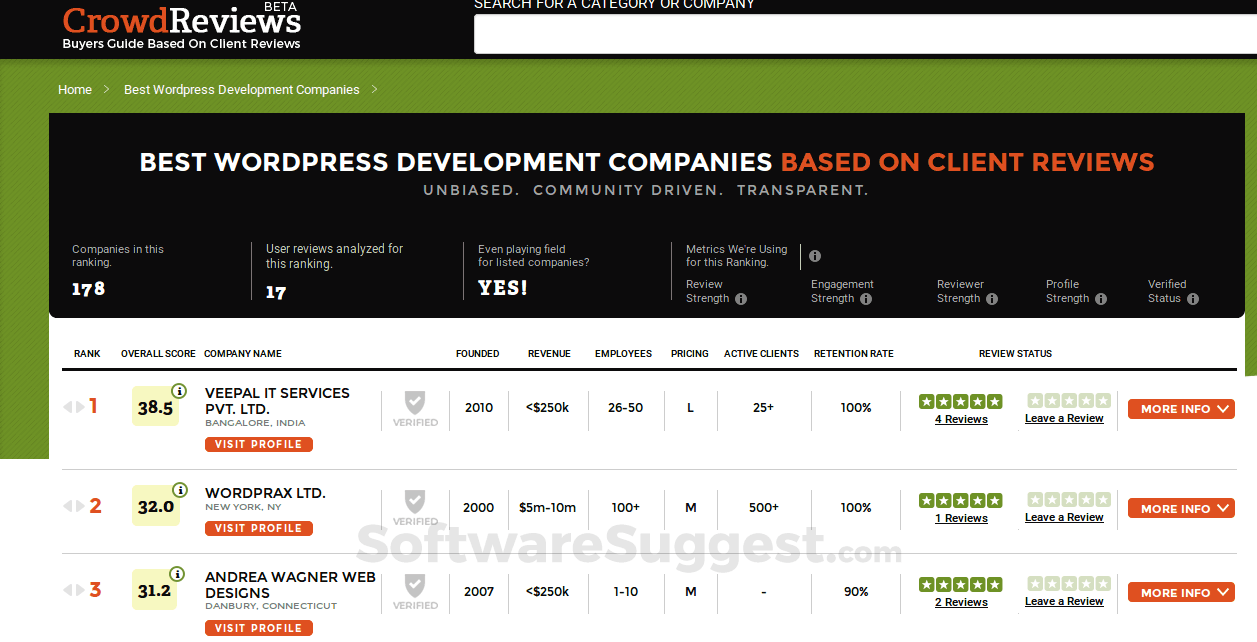Viewport: 1257px width, 642px height.
Task: Open the info icon beside Reviewer Strength
Action: tap(991, 298)
